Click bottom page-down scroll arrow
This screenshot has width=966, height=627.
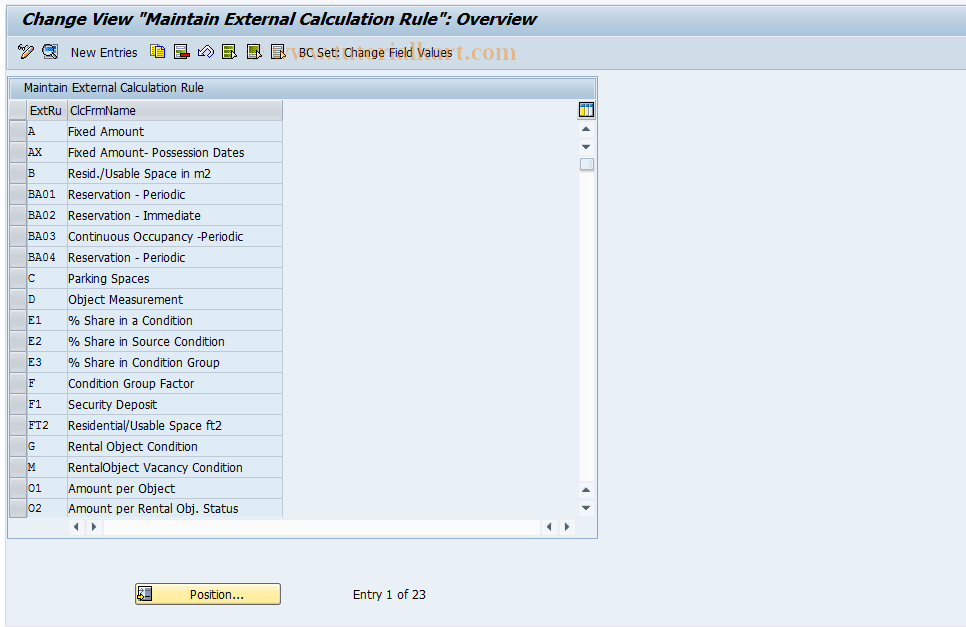pos(586,508)
